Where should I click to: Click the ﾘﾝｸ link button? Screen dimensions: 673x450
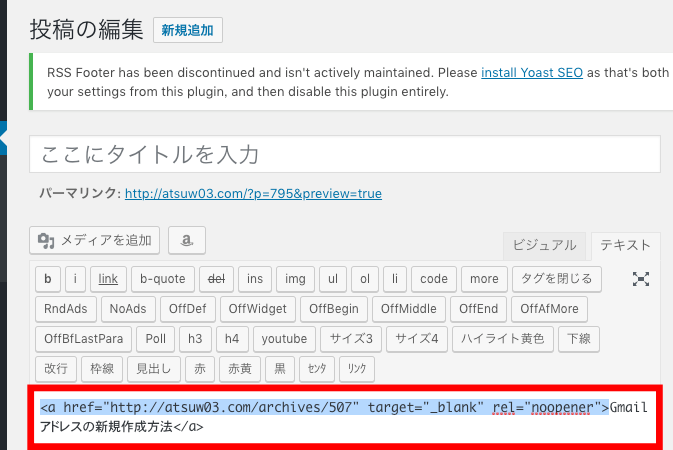click(x=357, y=369)
